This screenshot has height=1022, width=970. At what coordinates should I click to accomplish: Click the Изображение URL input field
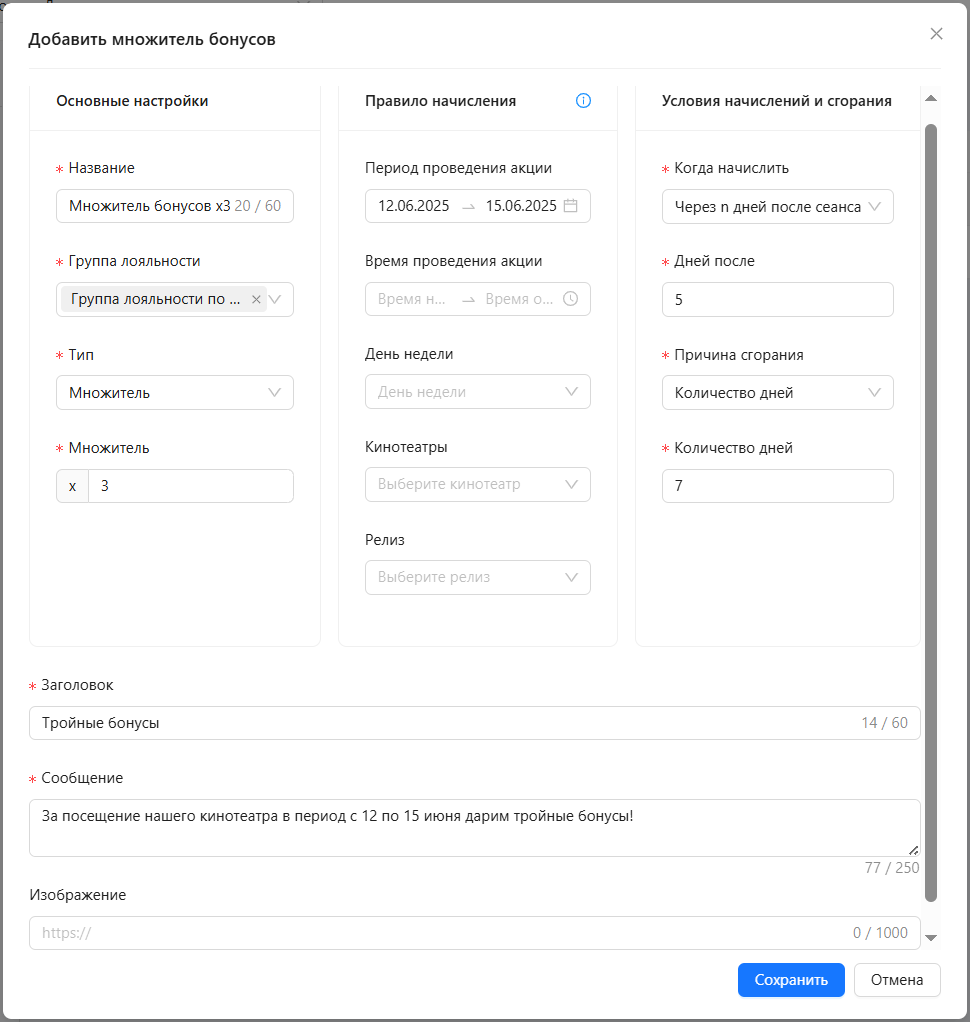point(475,933)
